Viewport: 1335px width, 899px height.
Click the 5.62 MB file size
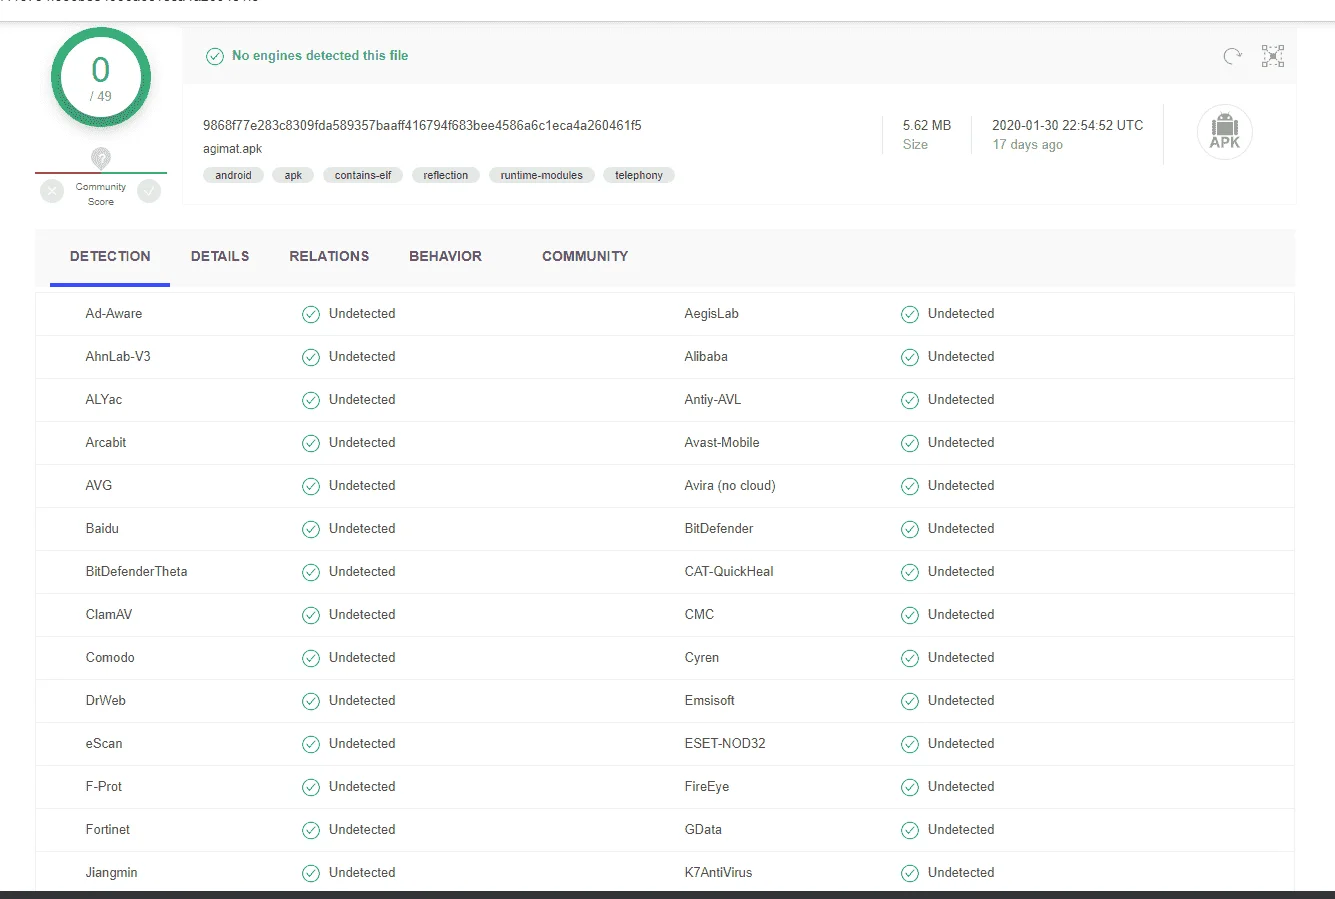[x=927, y=126]
